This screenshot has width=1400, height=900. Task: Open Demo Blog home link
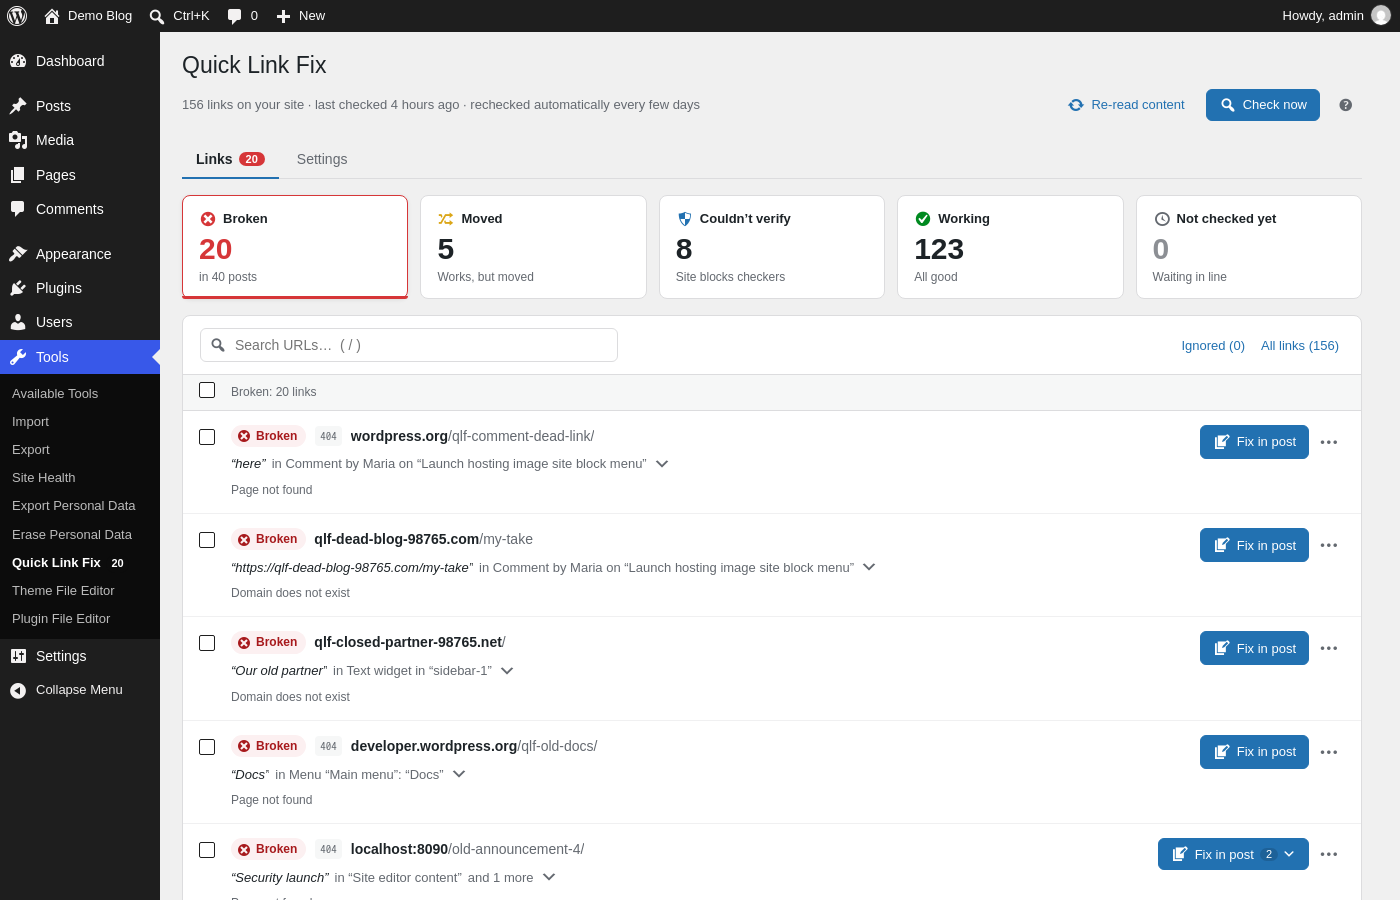pyautogui.click(x=88, y=16)
